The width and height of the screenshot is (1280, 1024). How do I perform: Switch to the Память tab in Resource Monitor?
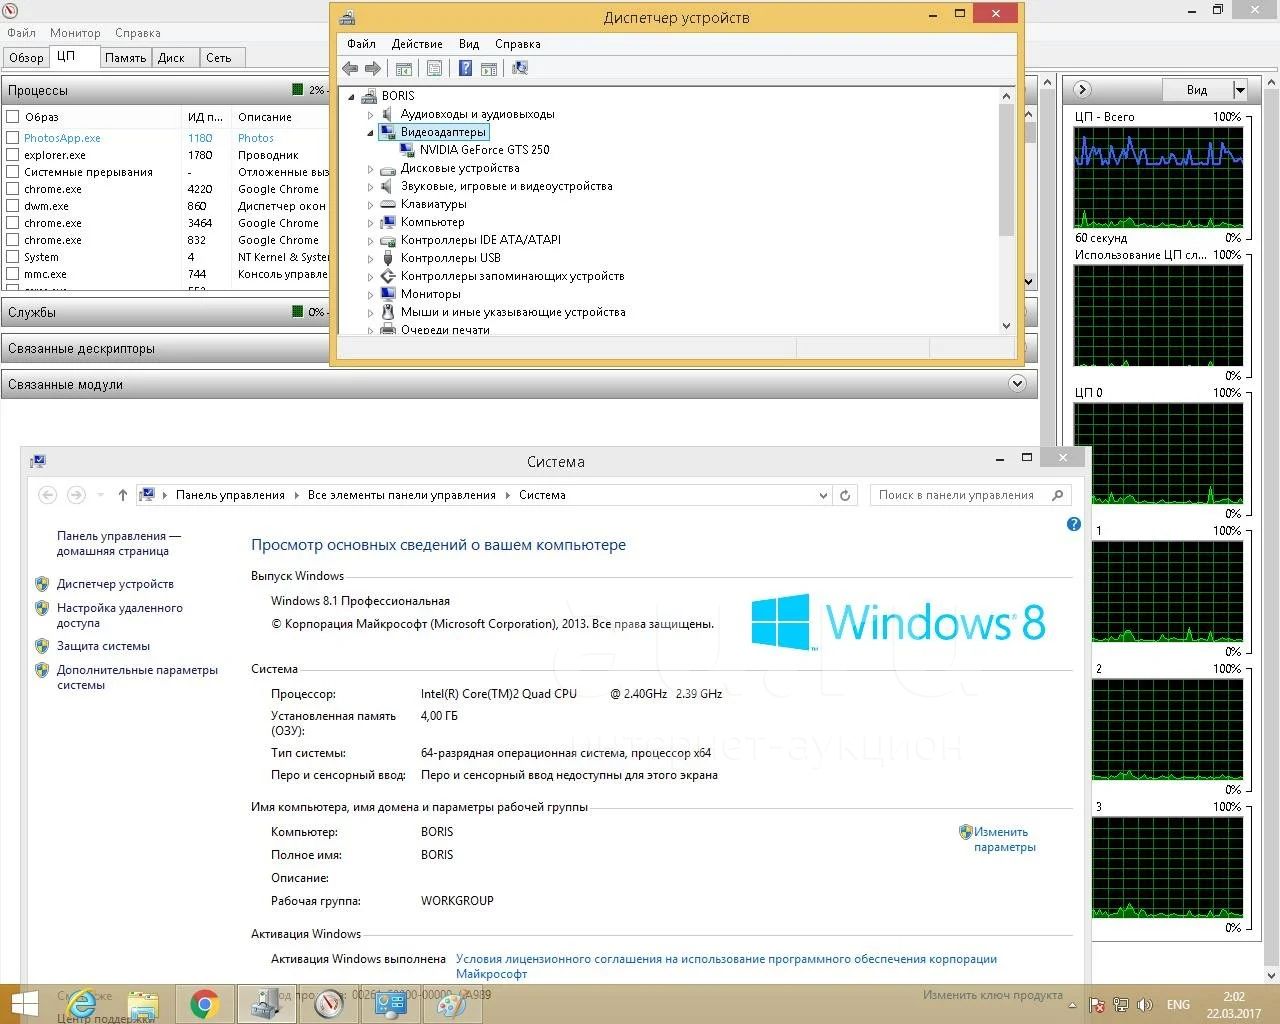click(x=126, y=58)
